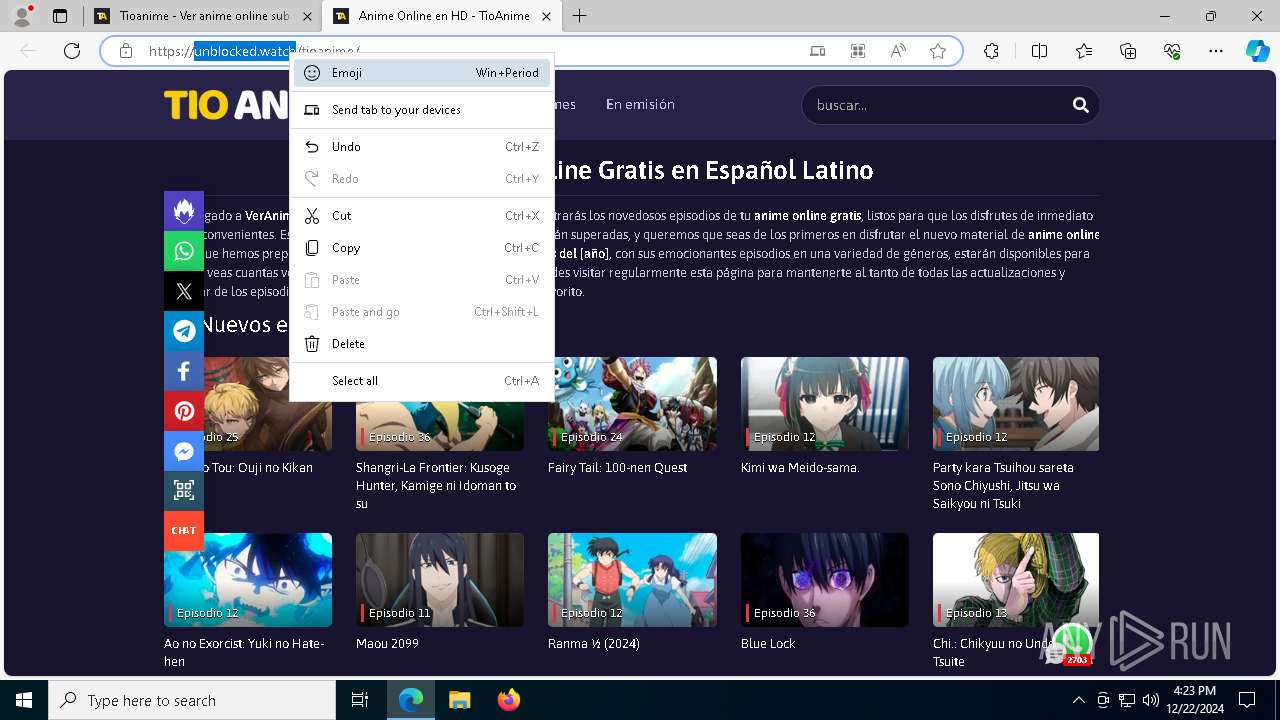Open Fairy Tail Episodio 24 thumbnail
The width and height of the screenshot is (1280, 720).
tap(632, 404)
